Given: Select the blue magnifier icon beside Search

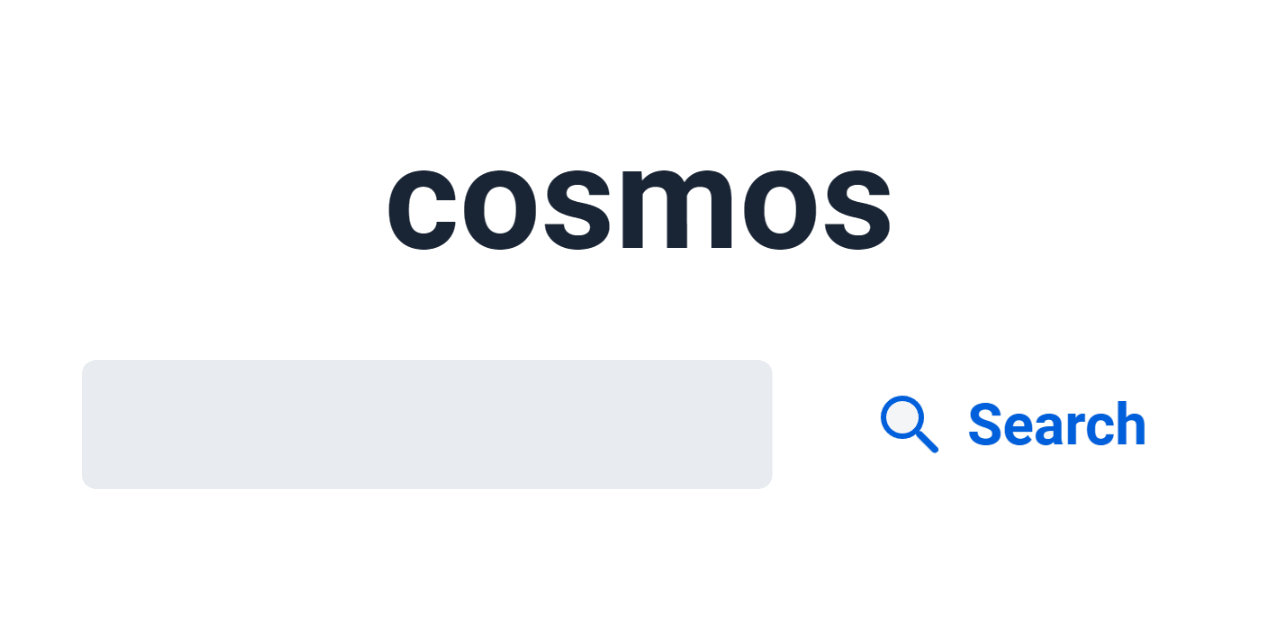Looking at the screenshot, I should [x=908, y=424].
